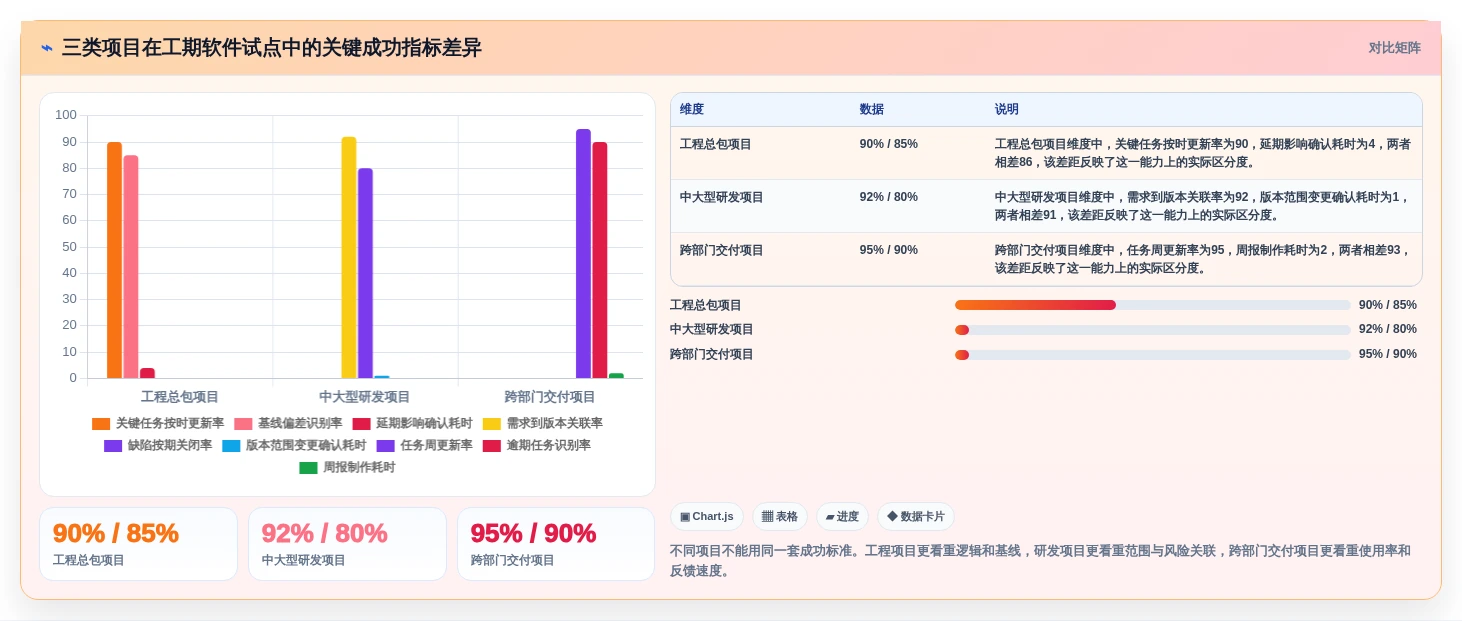Hide the 任务周更新率 legend series

424,446
